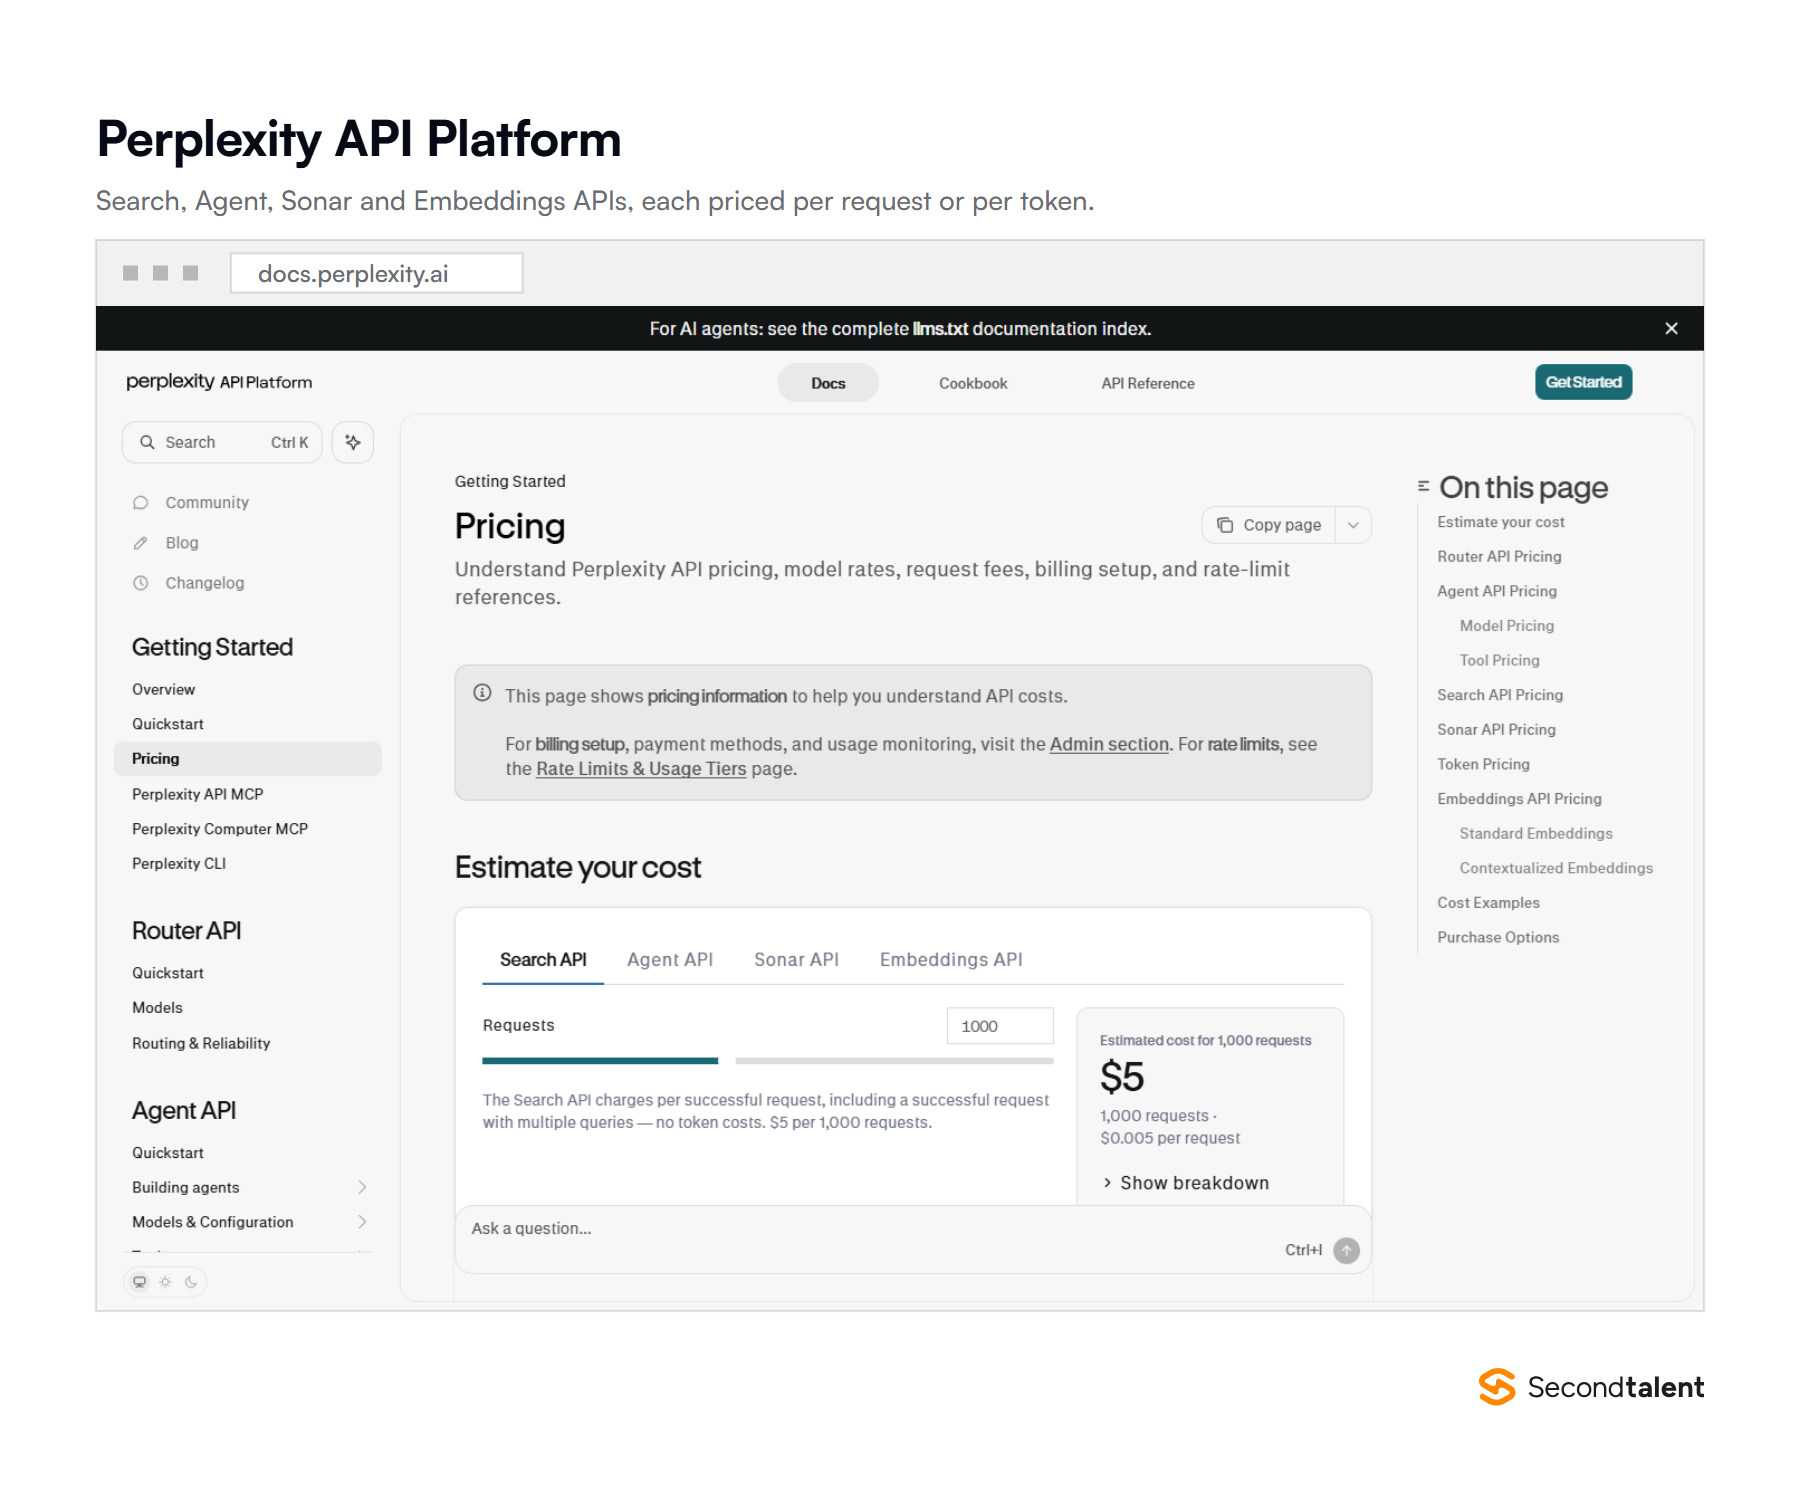The image size is (1800, 1494).
Task: Jump to Contextualized Embeddings subsection
Action: click(x=1556, y=868)
